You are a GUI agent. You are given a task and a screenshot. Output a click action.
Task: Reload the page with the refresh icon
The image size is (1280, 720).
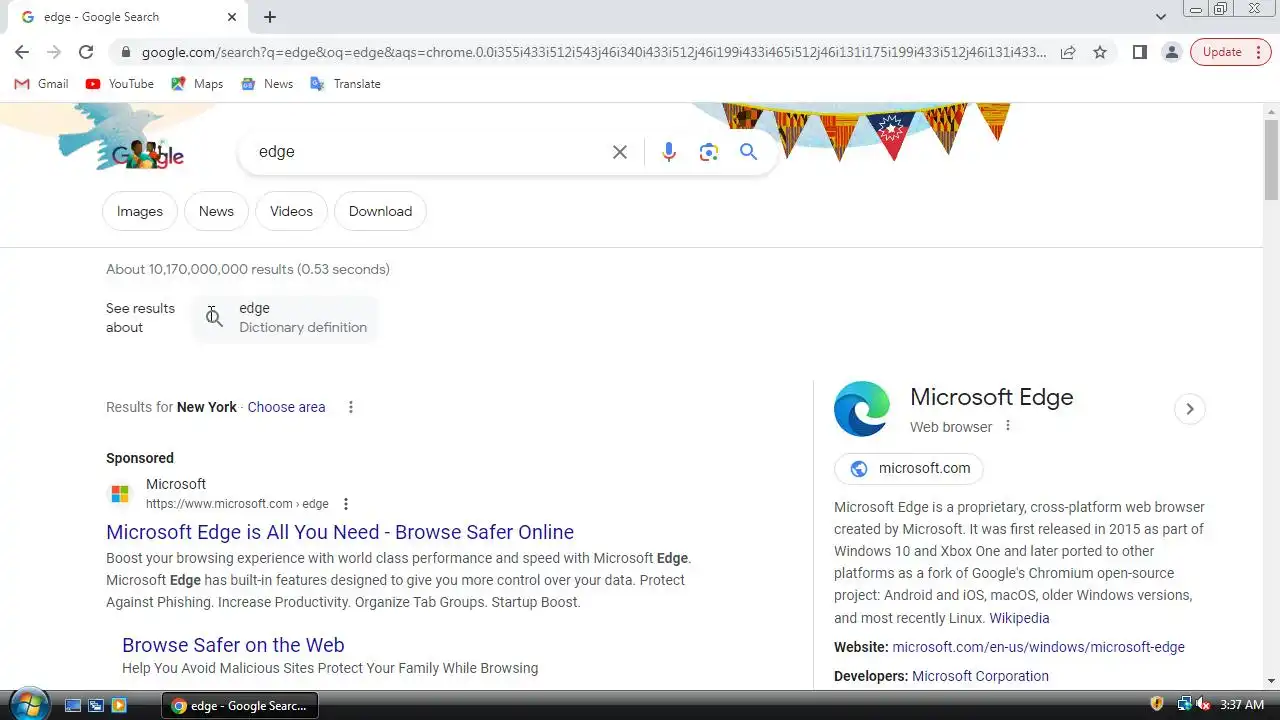pyautogui.click(x=86, y=52)
